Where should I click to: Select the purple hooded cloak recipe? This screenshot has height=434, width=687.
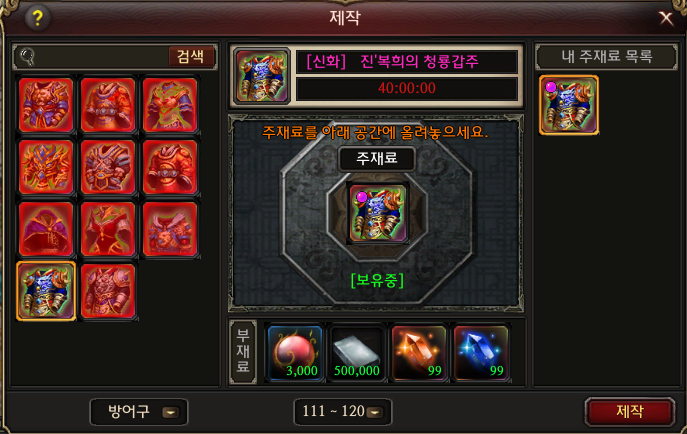(x=46, y=229)
